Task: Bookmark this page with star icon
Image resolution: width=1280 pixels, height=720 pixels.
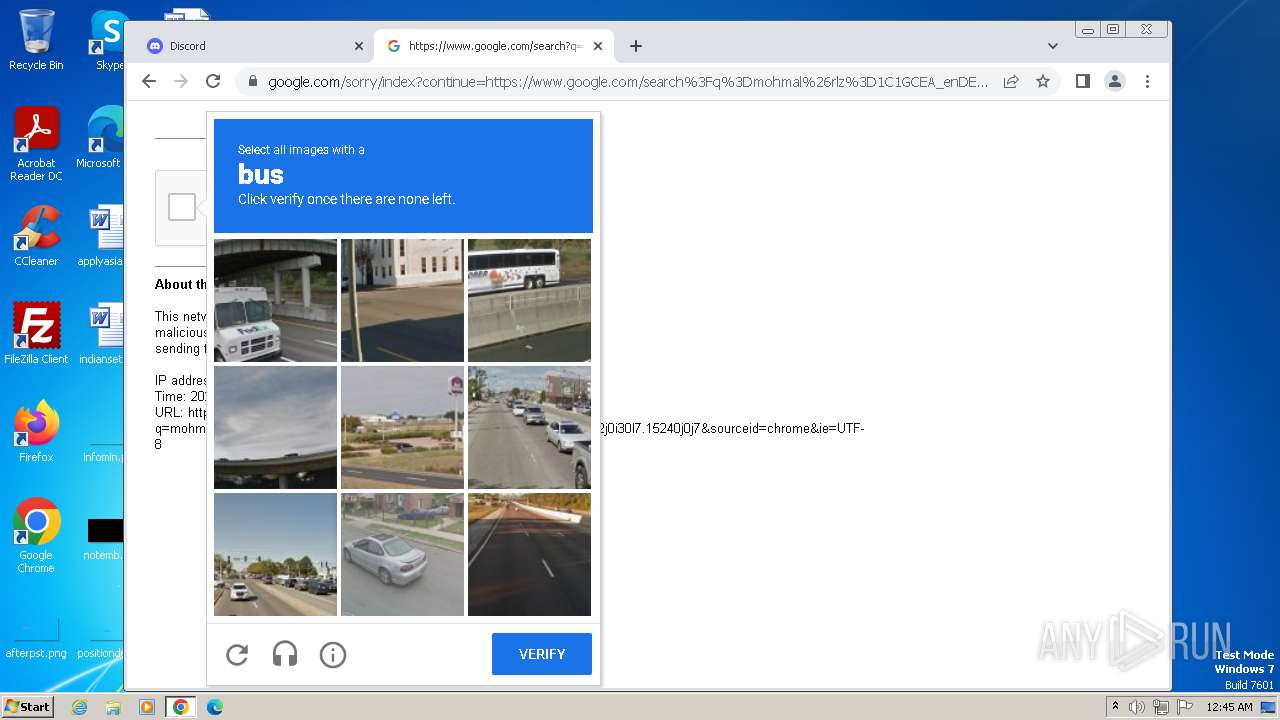Action: (x=1043, y=82)
